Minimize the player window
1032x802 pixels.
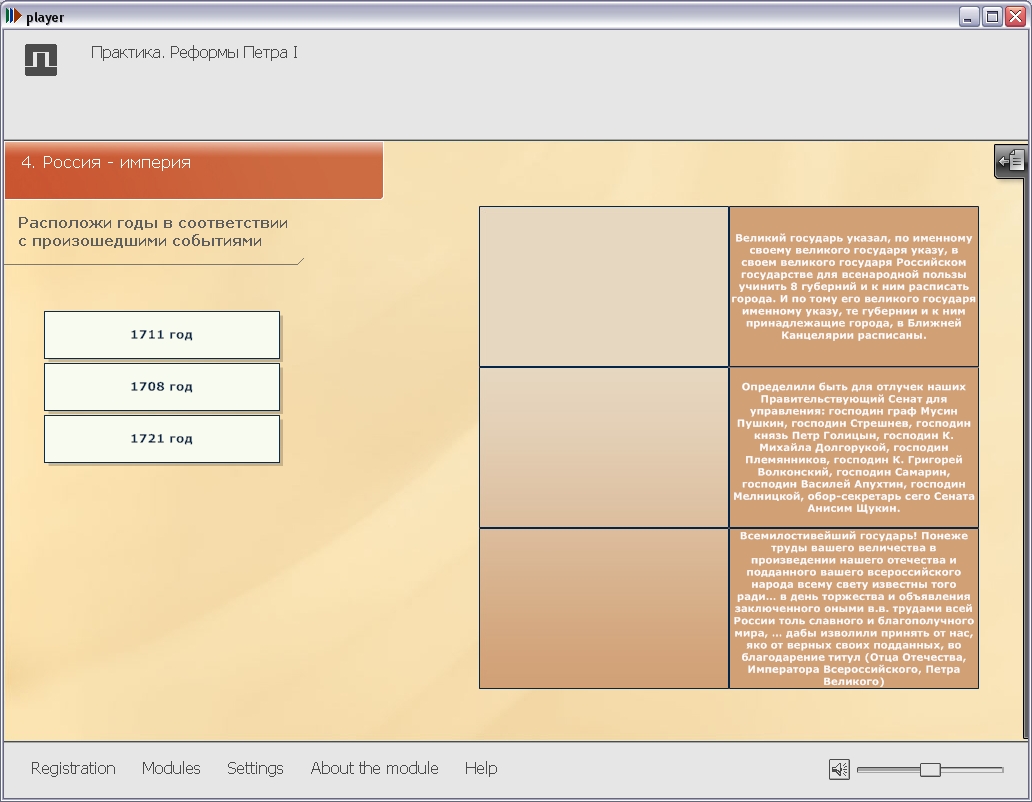pyautogui.click(x=968, y=16)
